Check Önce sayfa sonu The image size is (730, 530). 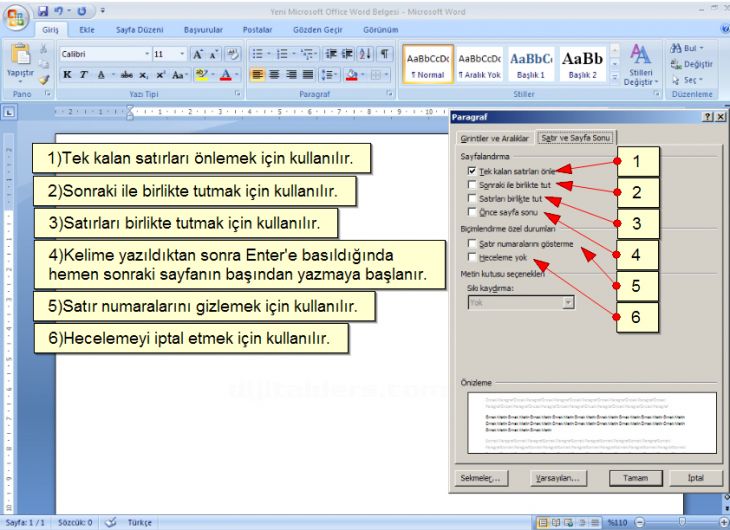click(x=472, y=212)
